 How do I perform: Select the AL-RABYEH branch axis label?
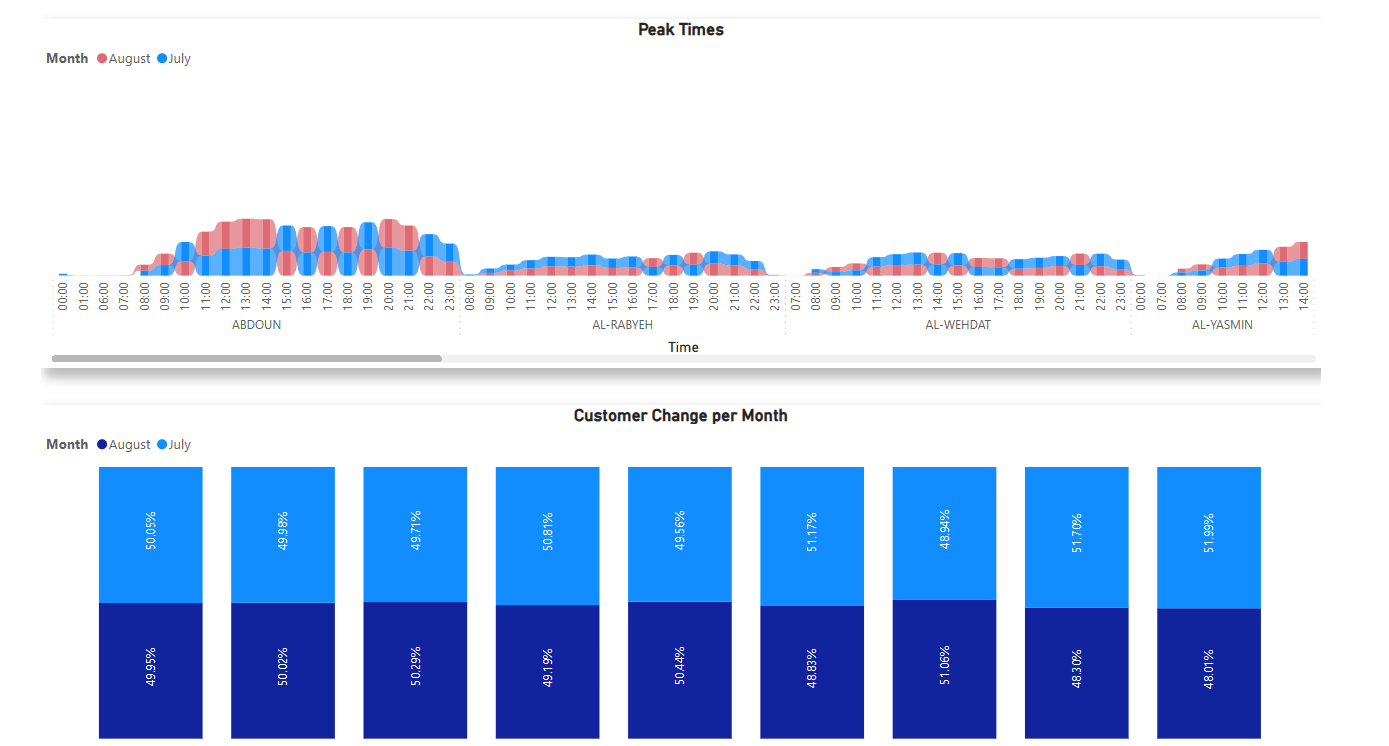pos(622,325)
